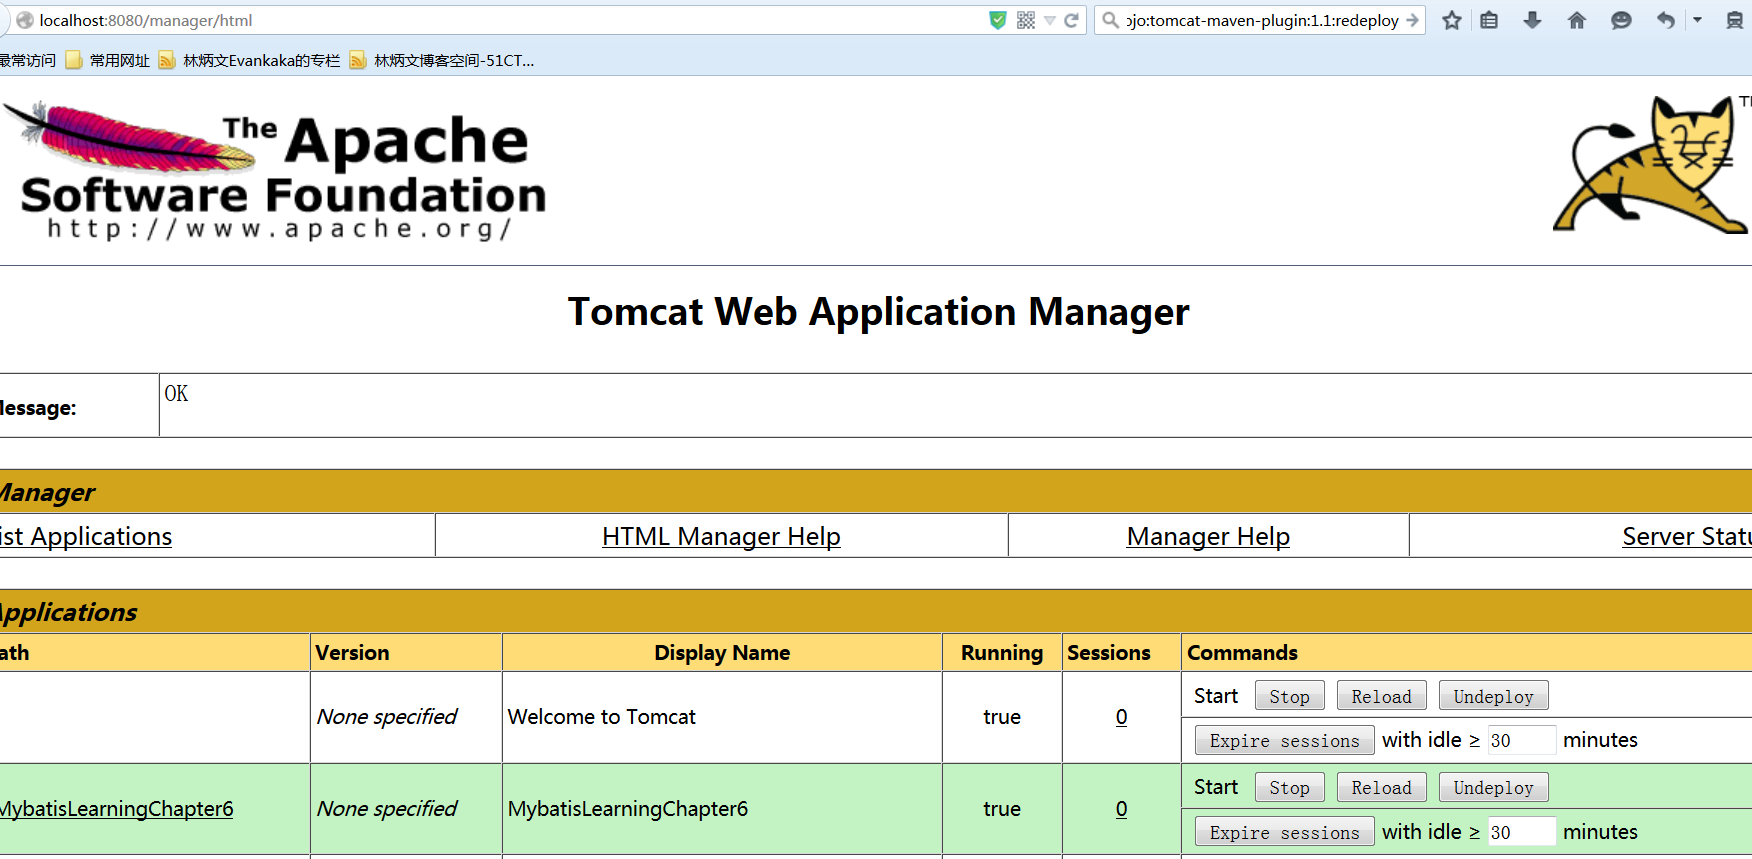Open the 最常访问 bookmark item
Image resolution: width=1752 pixels, height=859 pixels.
[x=28, y=61]
